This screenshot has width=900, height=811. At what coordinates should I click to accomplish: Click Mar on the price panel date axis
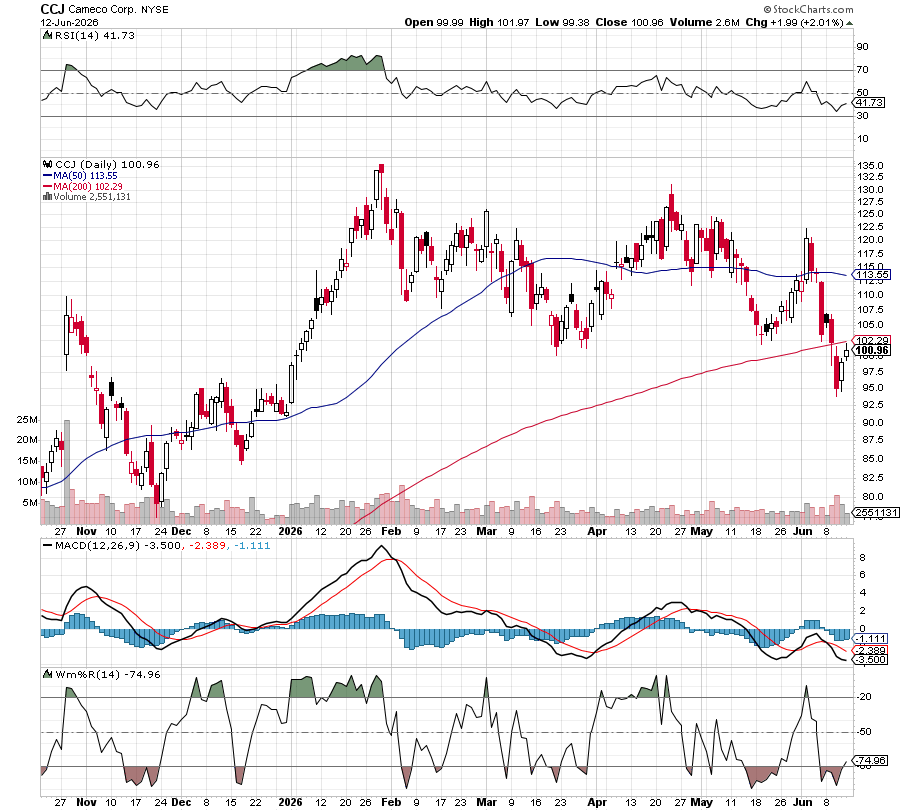coord(487,531)
